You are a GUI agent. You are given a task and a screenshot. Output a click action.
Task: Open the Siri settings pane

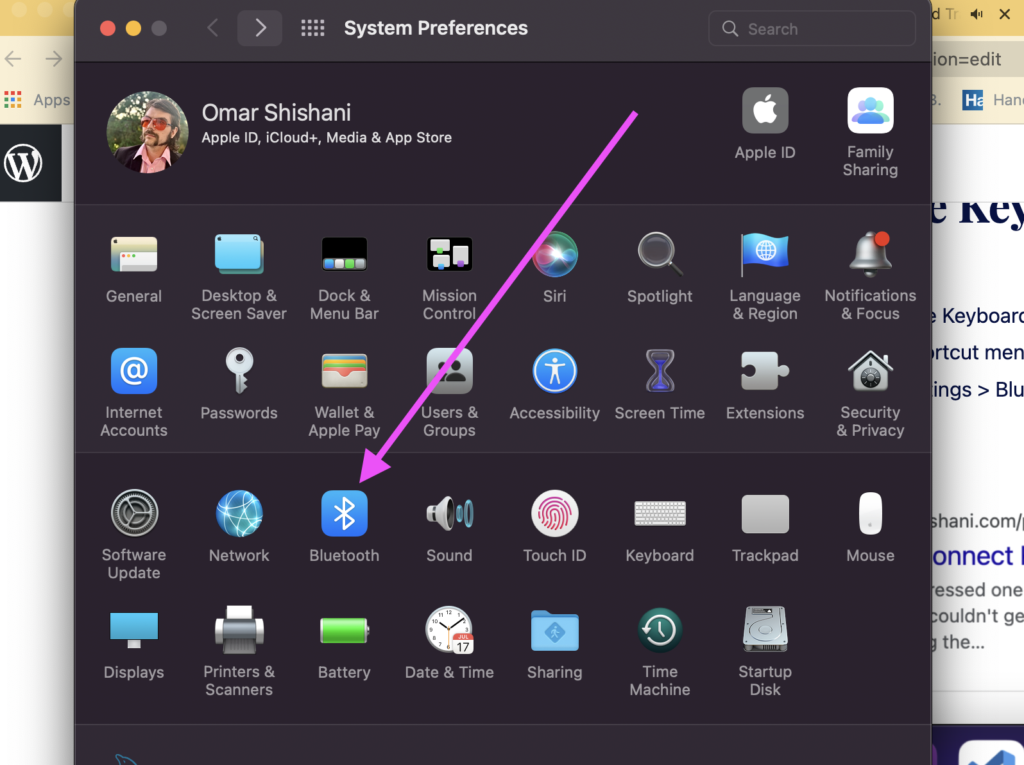(554, 254)
